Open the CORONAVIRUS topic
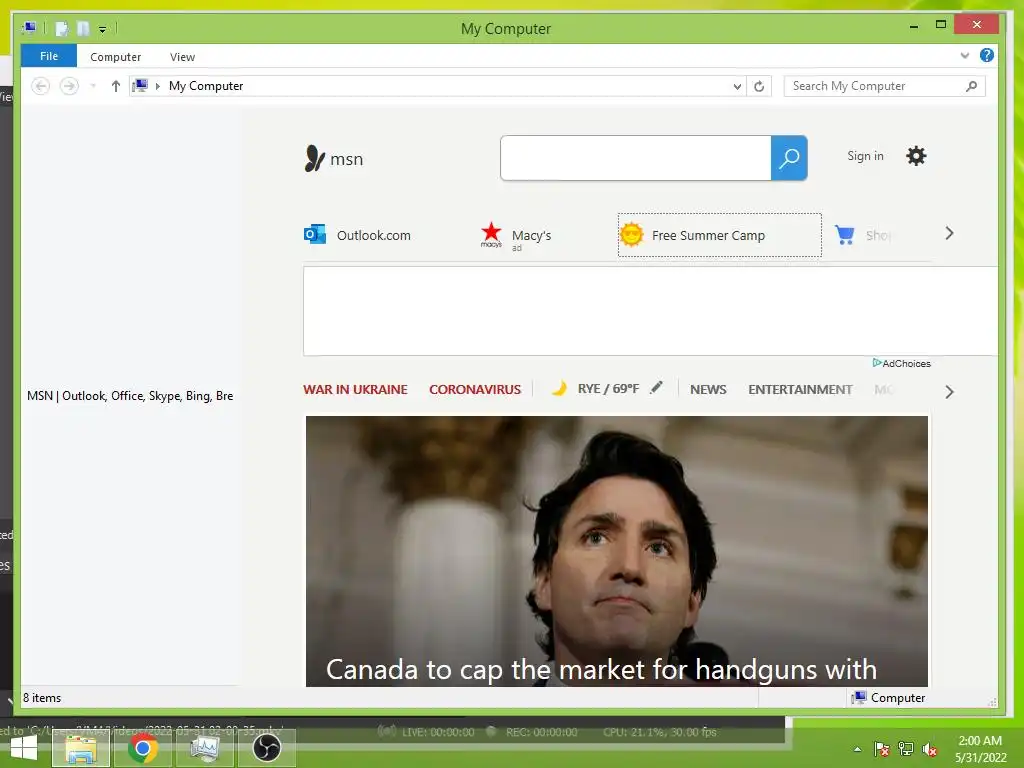Screen dimensions: 1024x768 click(x=475, y=389)
